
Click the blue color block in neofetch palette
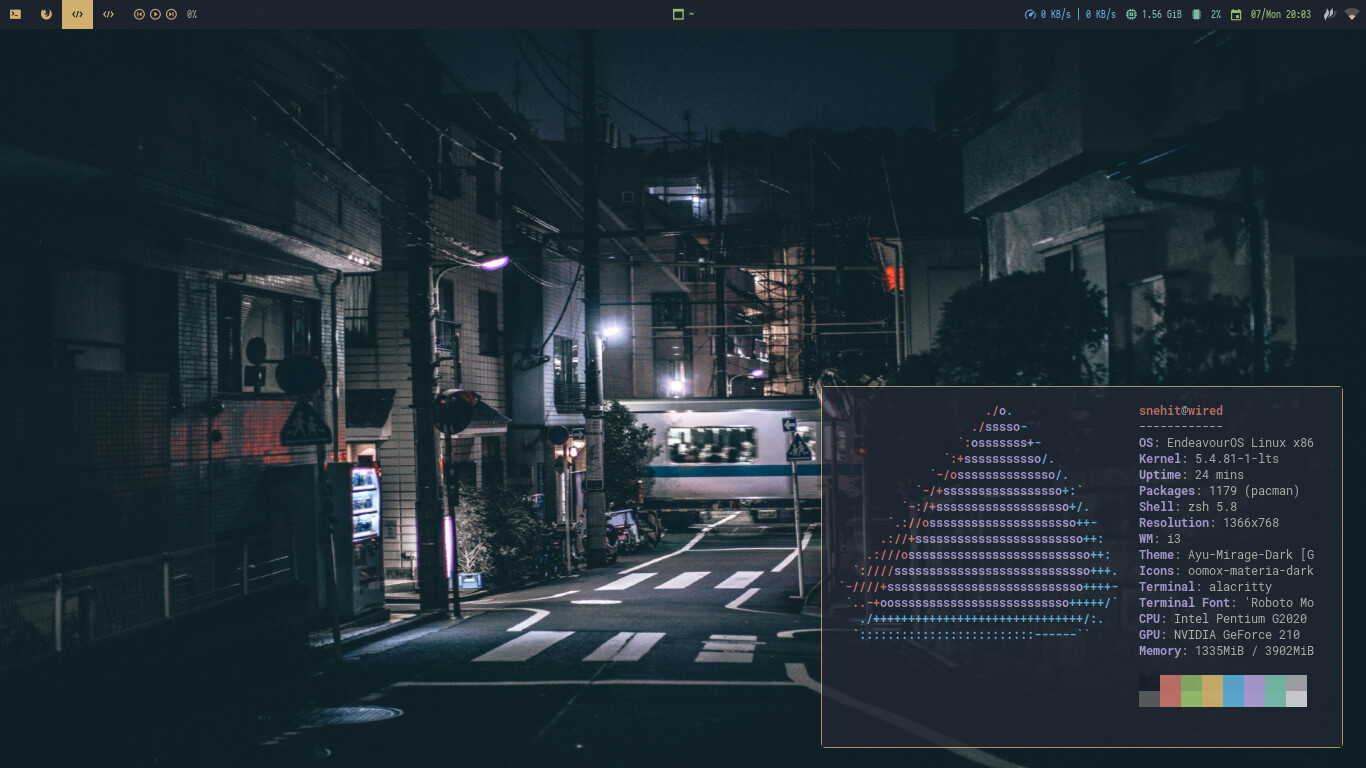click(1233, 690)
